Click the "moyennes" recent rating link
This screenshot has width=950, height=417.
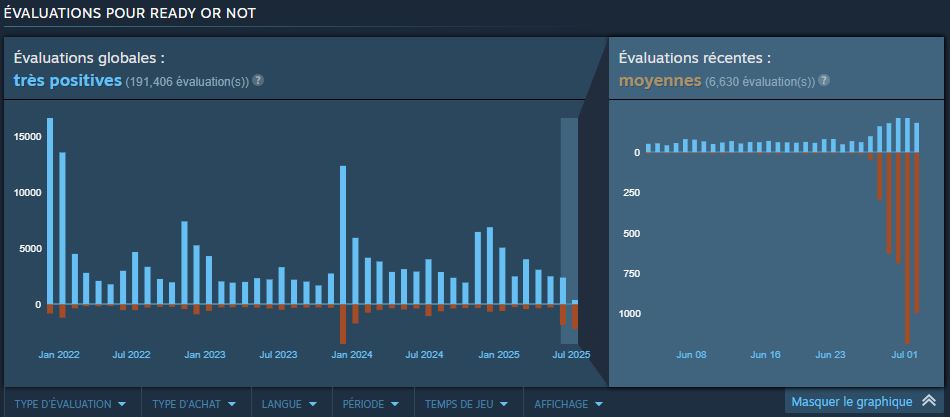(x=659, y=80)
